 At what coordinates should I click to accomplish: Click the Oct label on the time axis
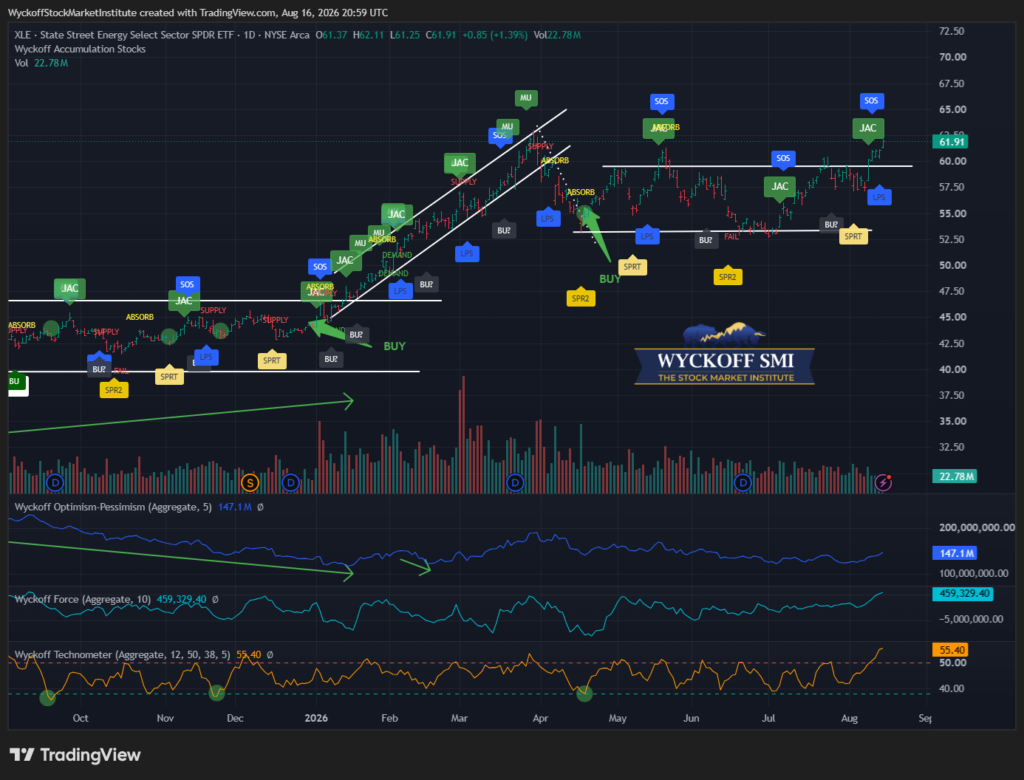click(80, 718)
